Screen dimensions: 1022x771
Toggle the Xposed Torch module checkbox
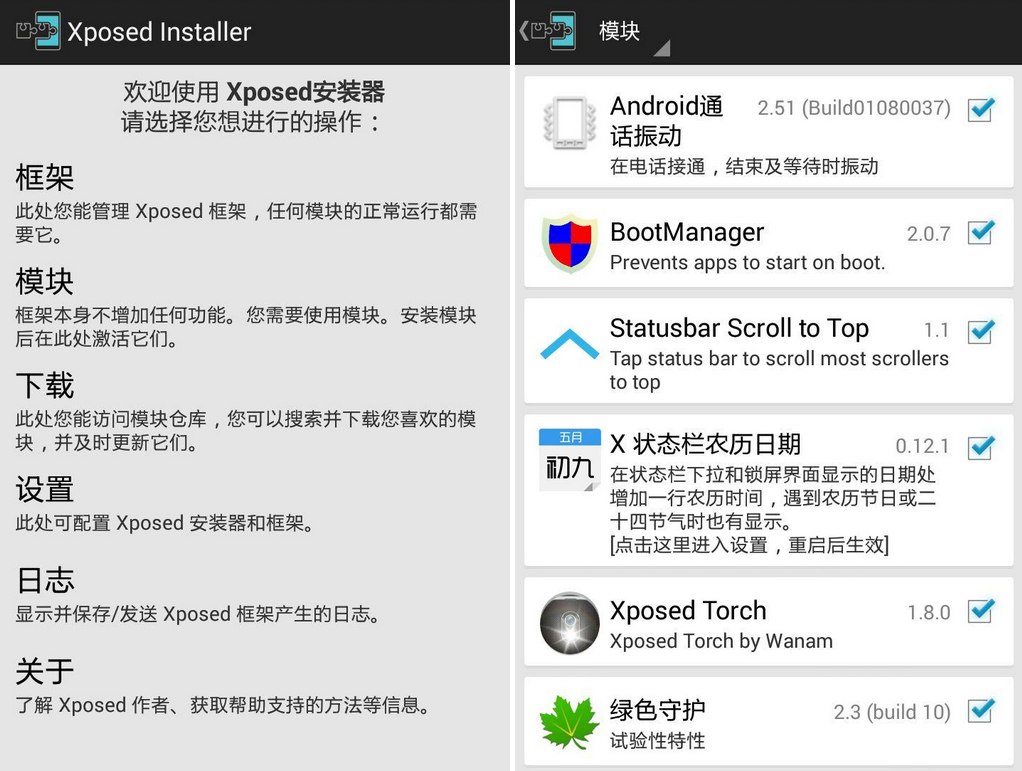click(x=981, y=611)
